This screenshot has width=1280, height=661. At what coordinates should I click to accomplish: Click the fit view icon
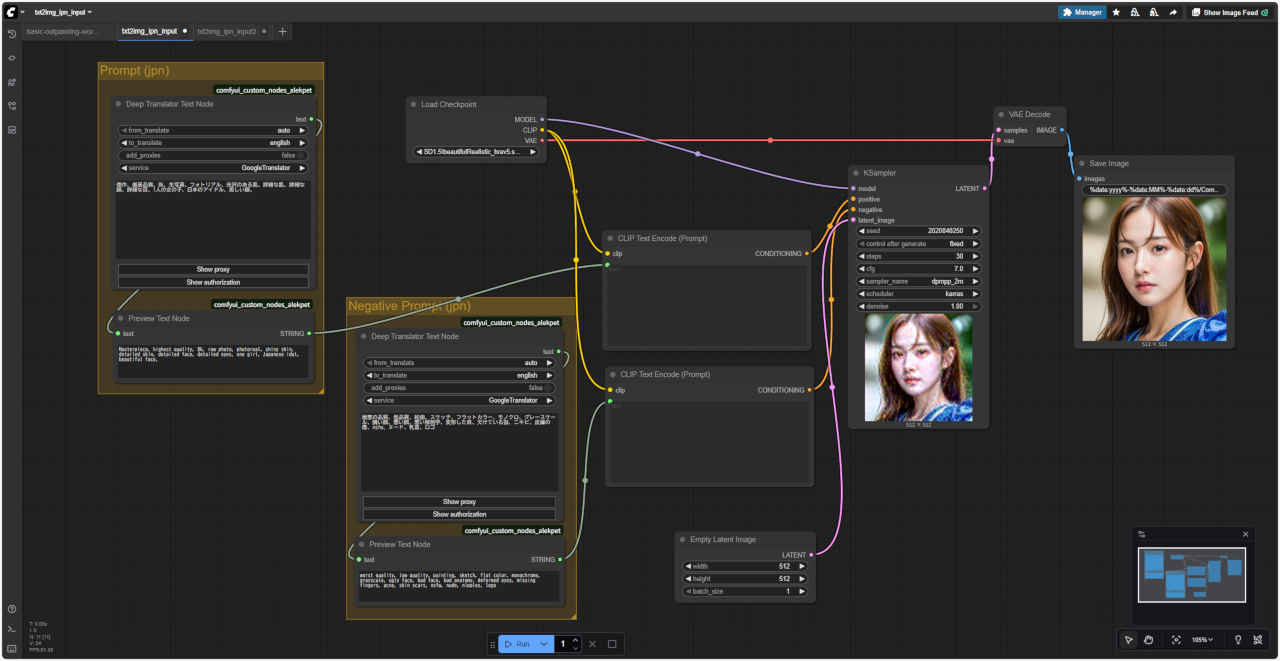(1175, 640)
